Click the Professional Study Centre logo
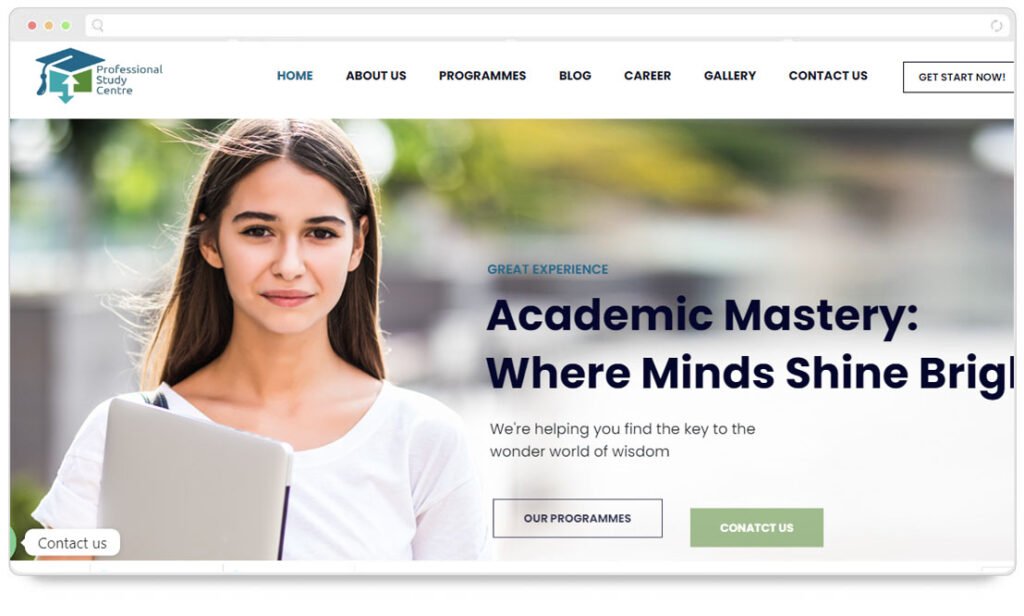This screenshot has height=616, width=1024. coord(99,76)
